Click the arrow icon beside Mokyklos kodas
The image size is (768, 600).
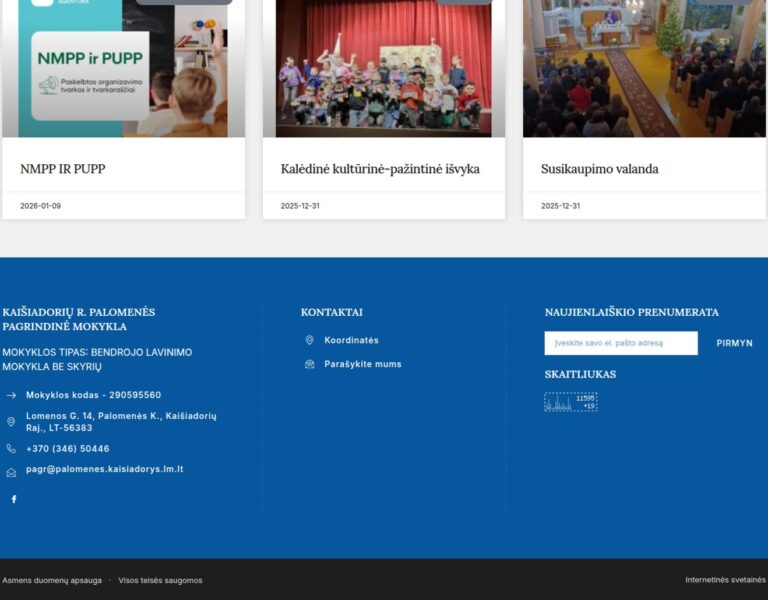(11, 395)
